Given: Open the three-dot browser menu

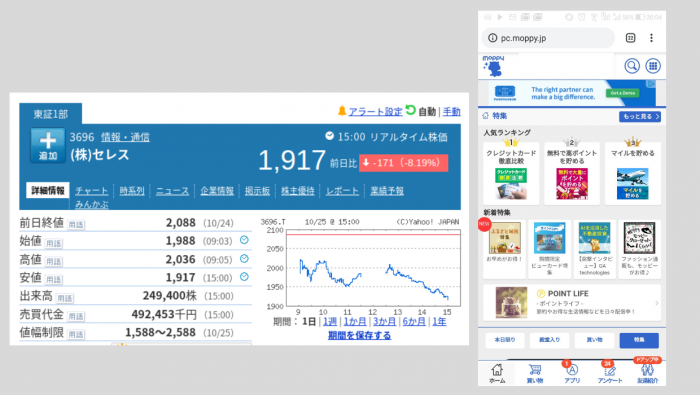Looking at the screenshot, I should point(651,38).
